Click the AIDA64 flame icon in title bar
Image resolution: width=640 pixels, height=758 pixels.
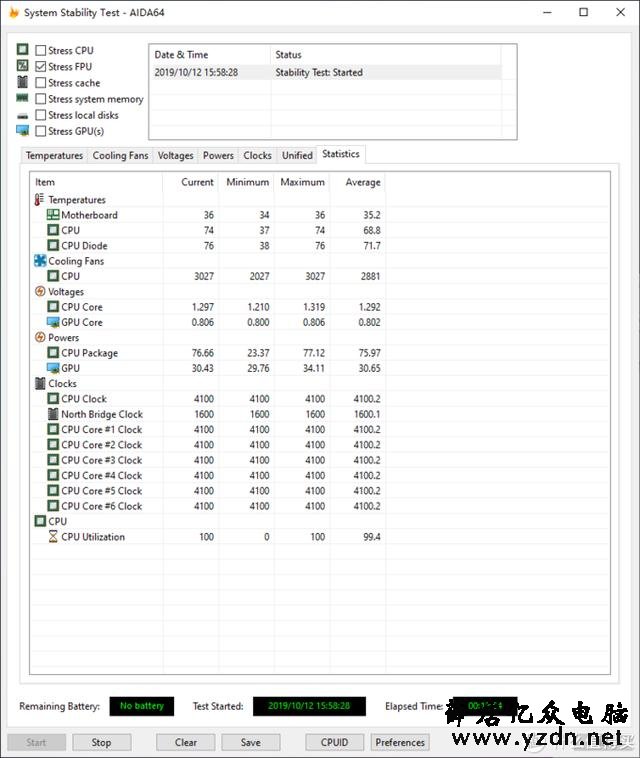13,13
